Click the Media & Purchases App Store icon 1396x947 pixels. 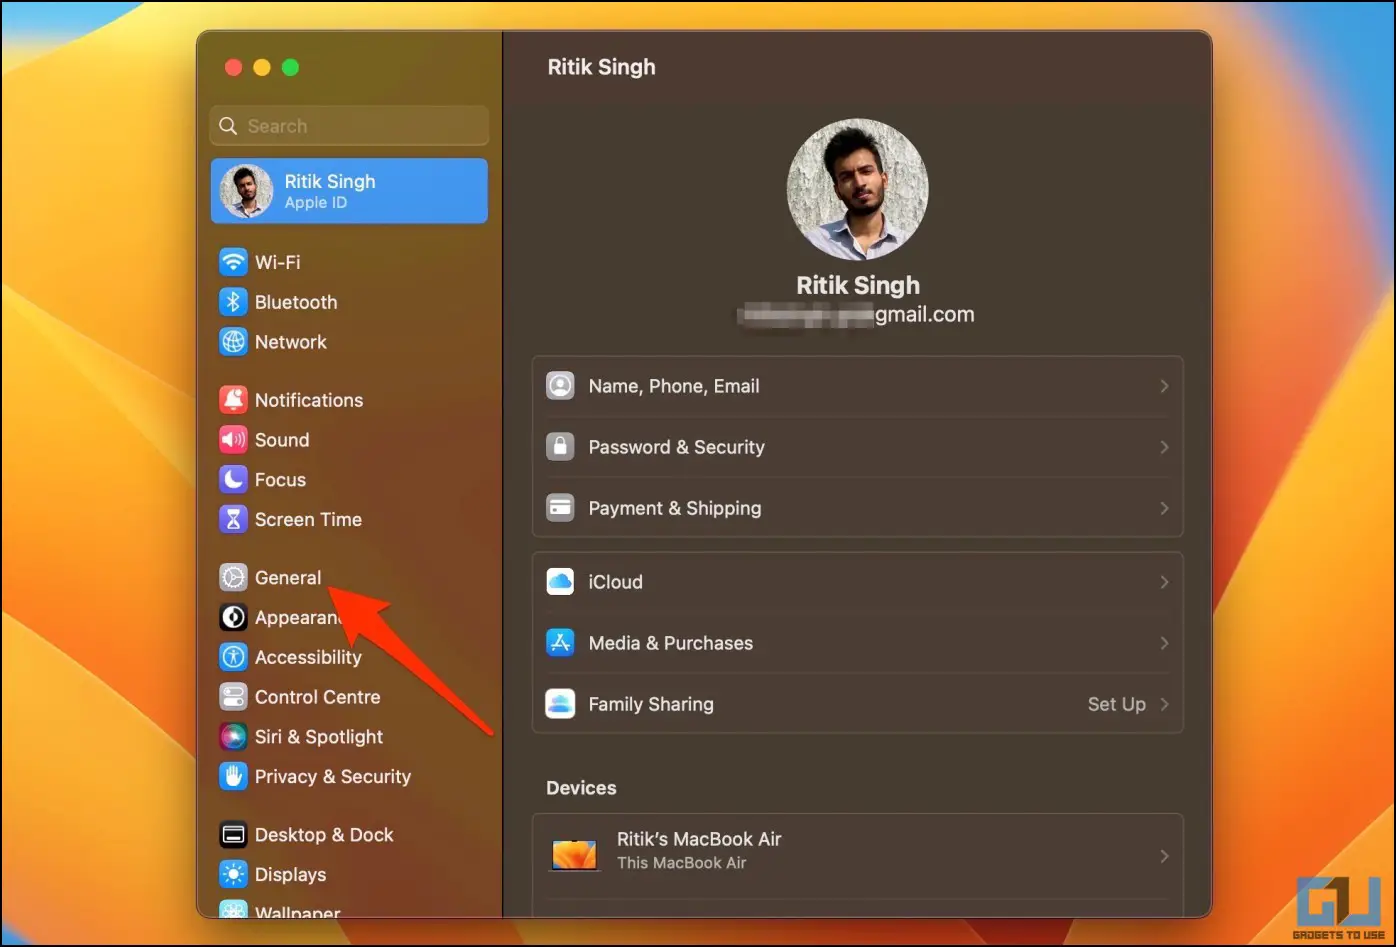560,643
